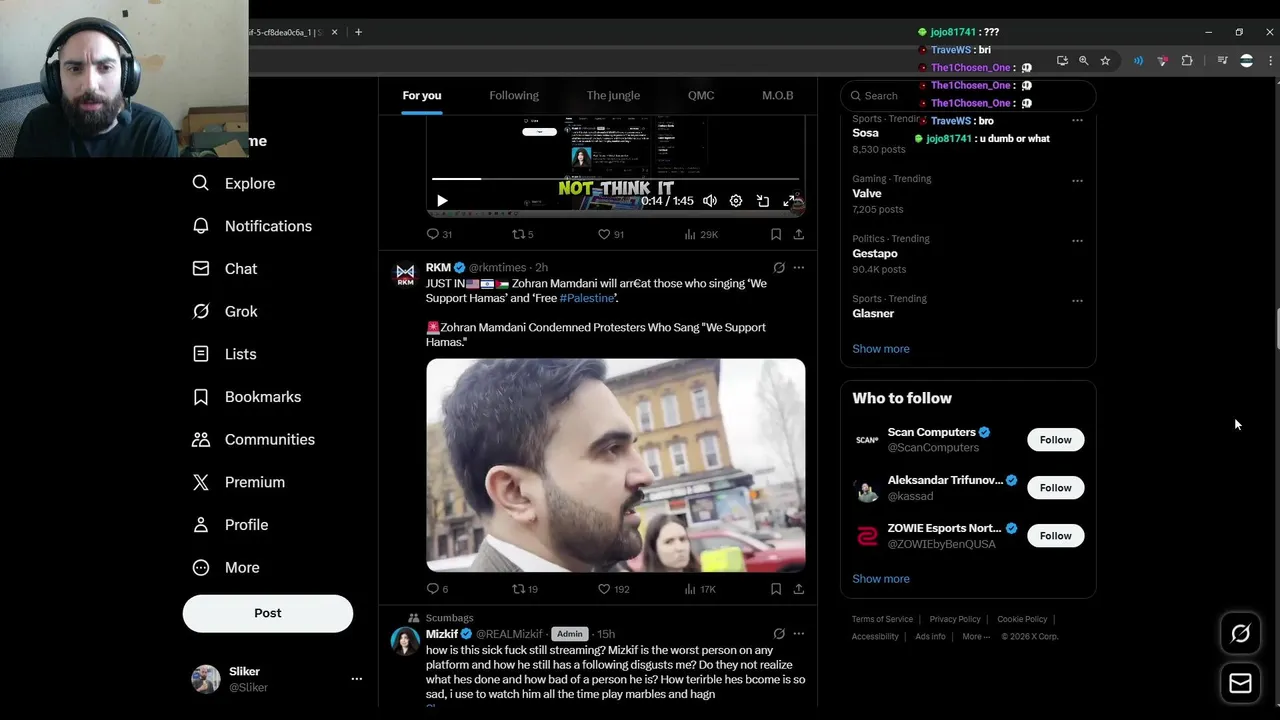Toggle video picture-in-picture icon
The width and height of the screenshot is (1280, 720).
click(x=763, y=201)
